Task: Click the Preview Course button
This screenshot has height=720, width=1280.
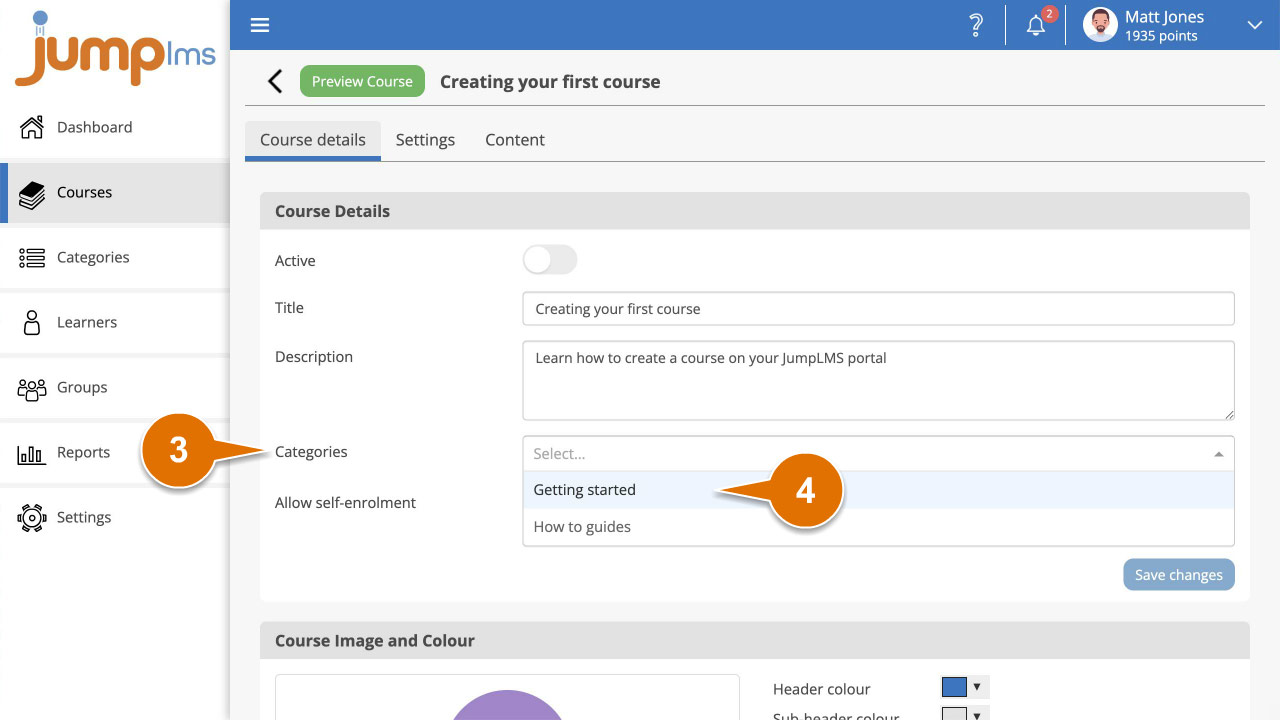Action: 362,82
